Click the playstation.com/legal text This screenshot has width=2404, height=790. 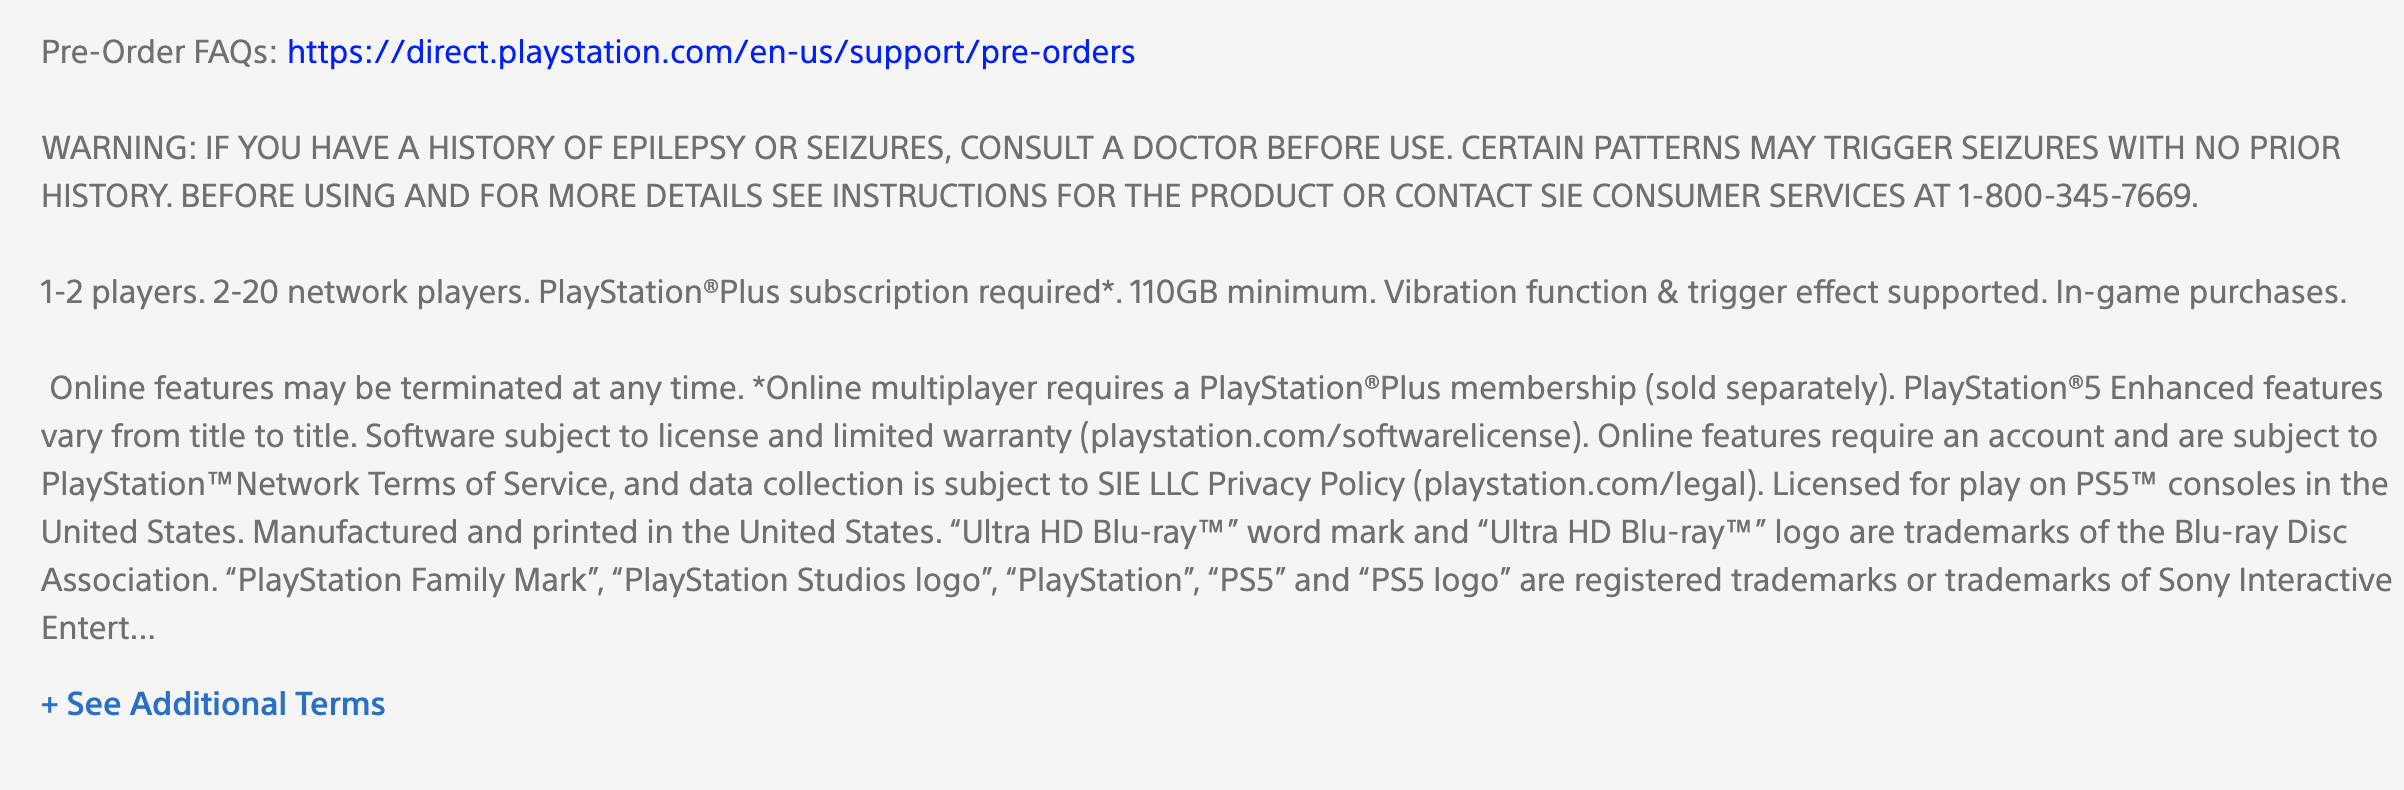(x=1584, y=484)
